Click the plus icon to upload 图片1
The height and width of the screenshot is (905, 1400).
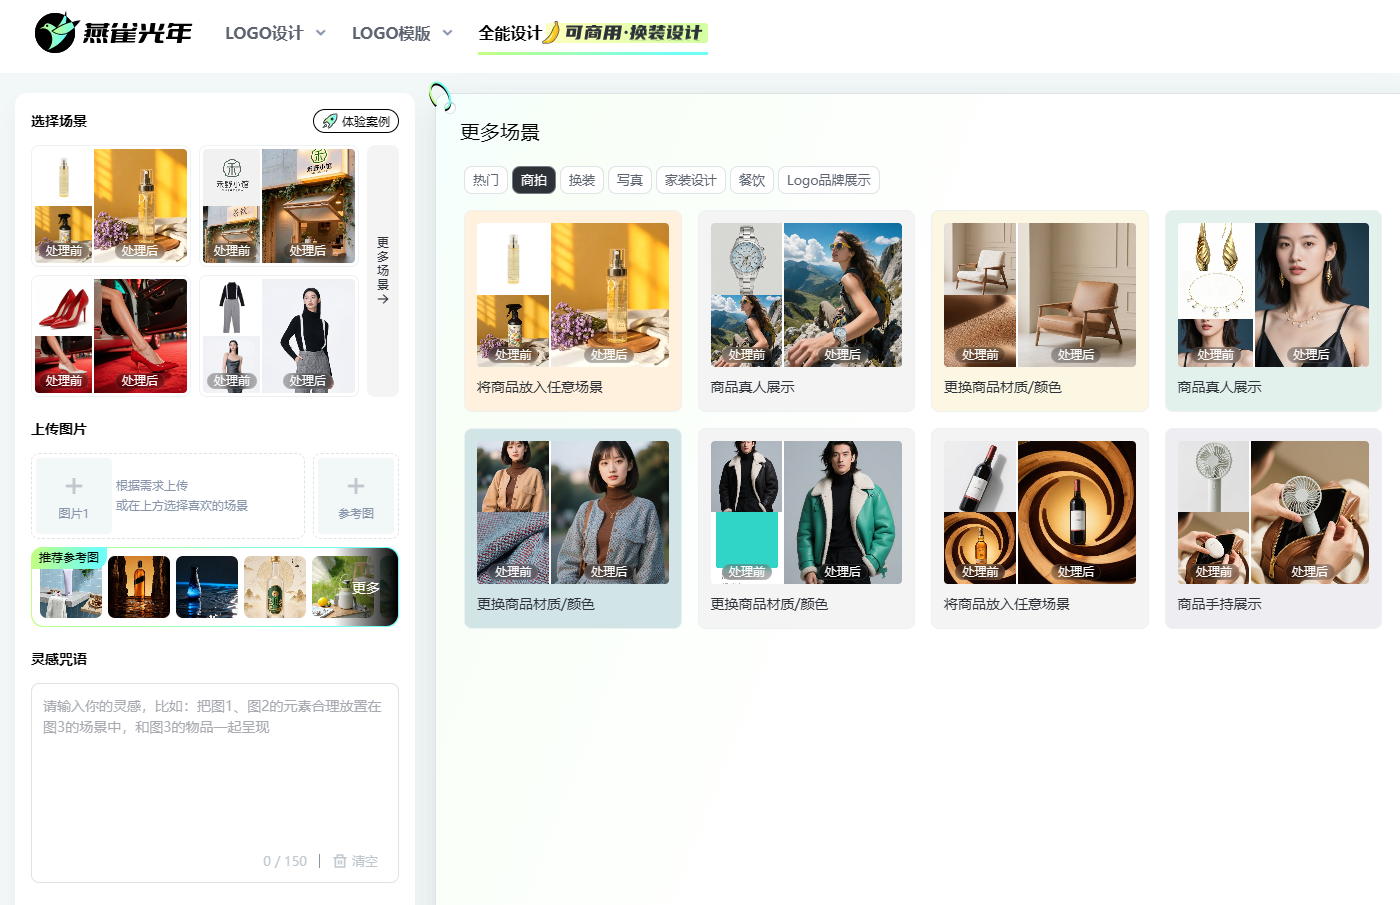point(73,486)
